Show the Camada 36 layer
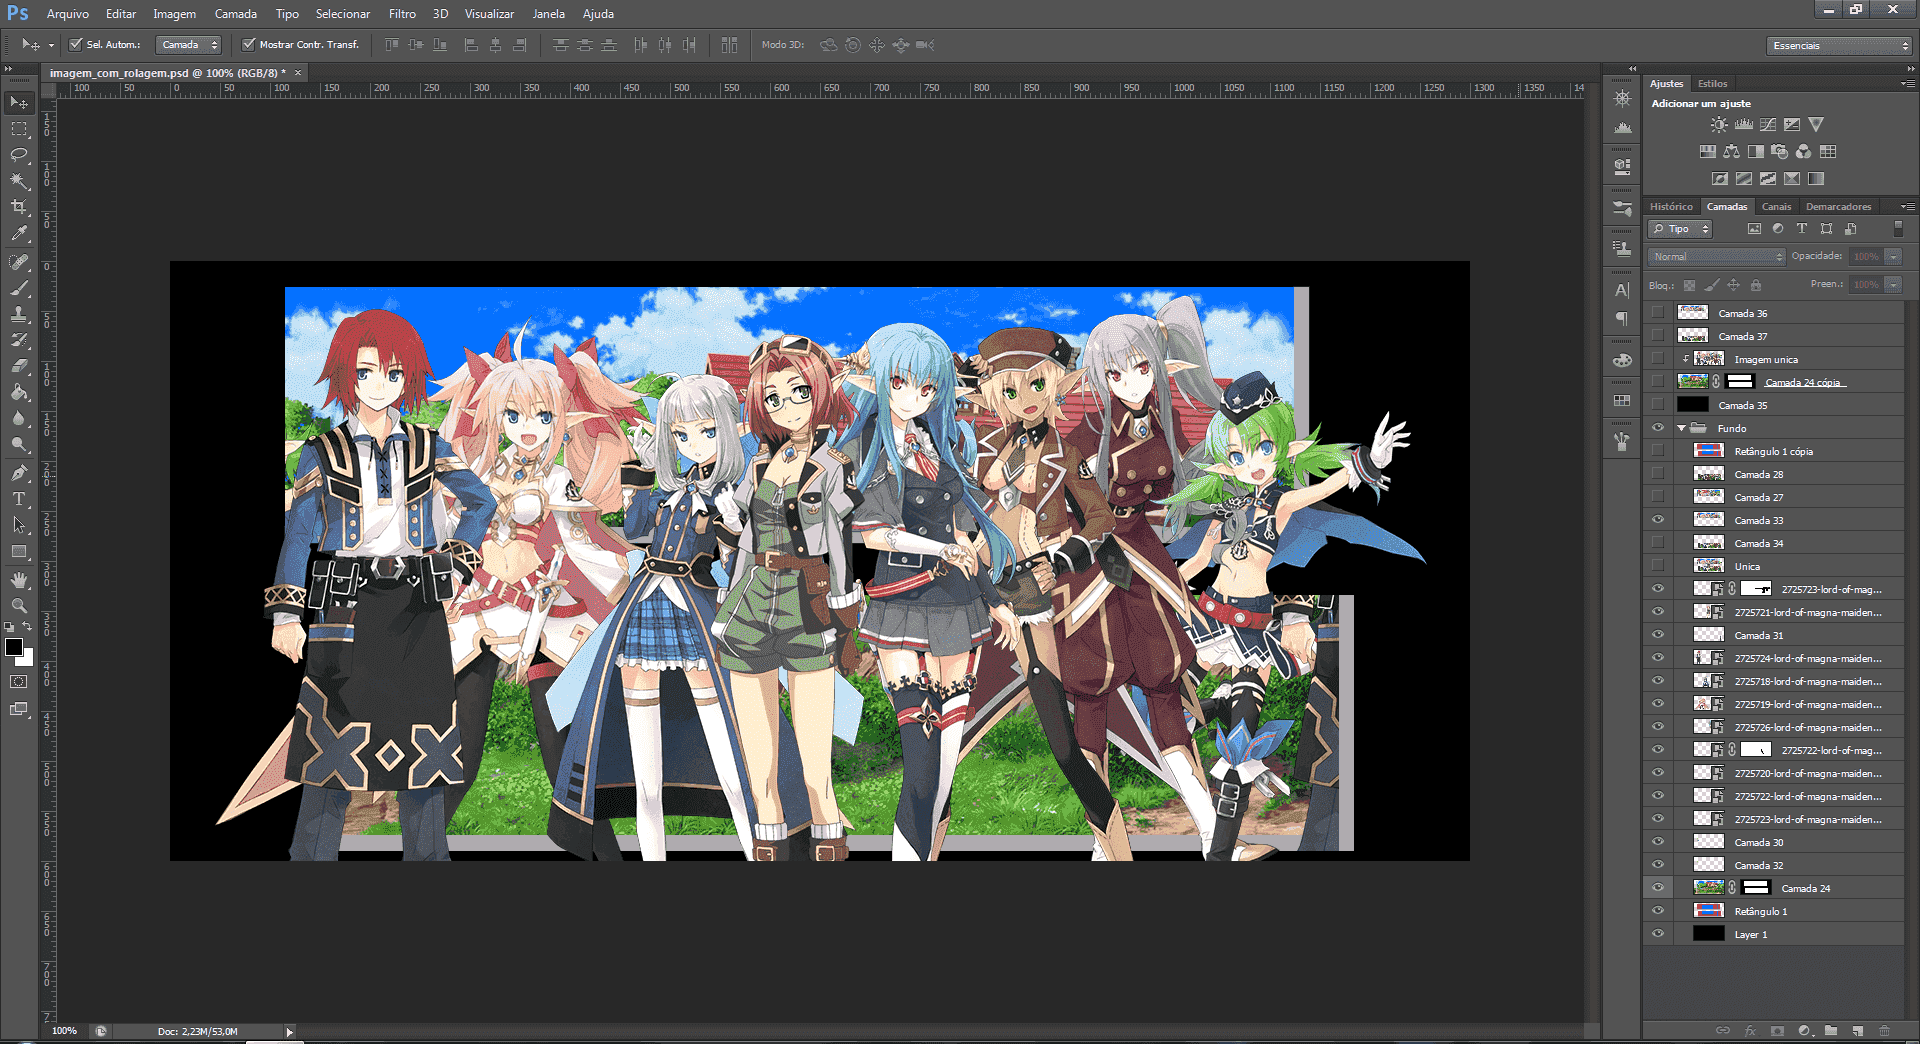This screenshot has height=1044, width=1920. pos(1658,313)
